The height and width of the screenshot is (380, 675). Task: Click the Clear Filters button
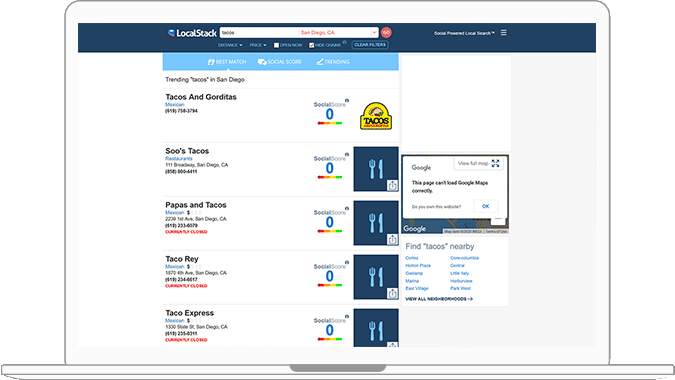370,45
